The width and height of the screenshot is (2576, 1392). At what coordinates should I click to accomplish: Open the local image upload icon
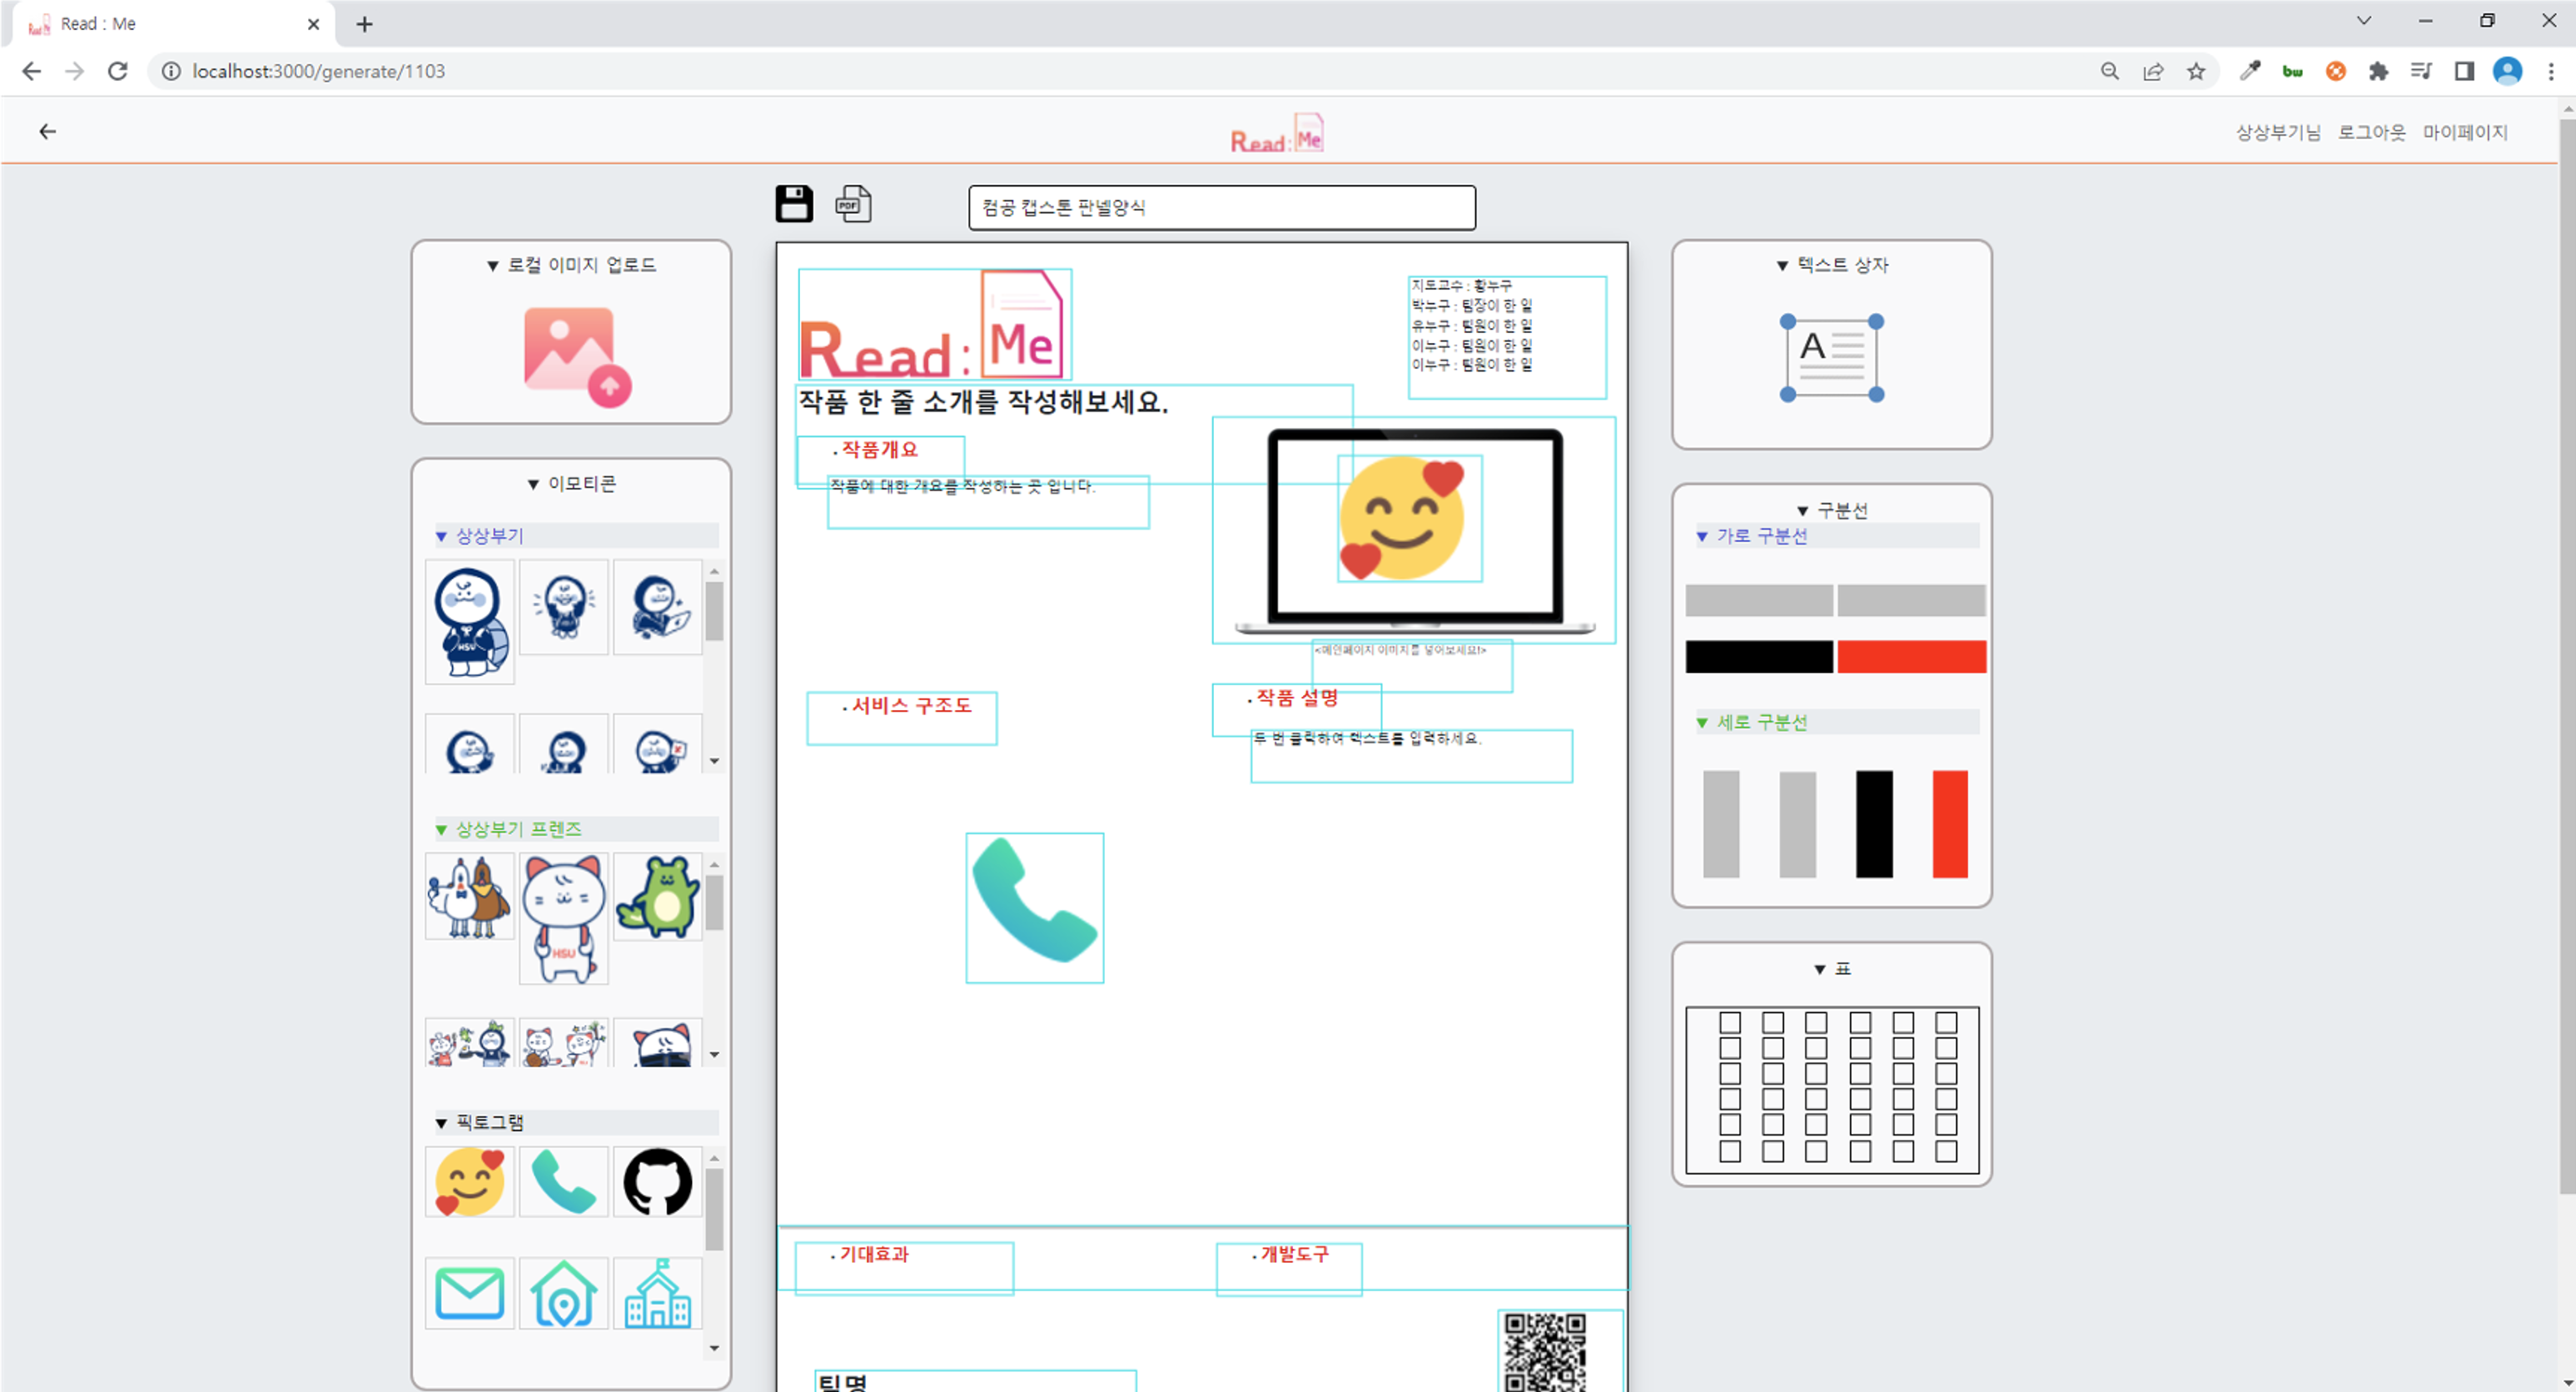[x=577, y=357]
